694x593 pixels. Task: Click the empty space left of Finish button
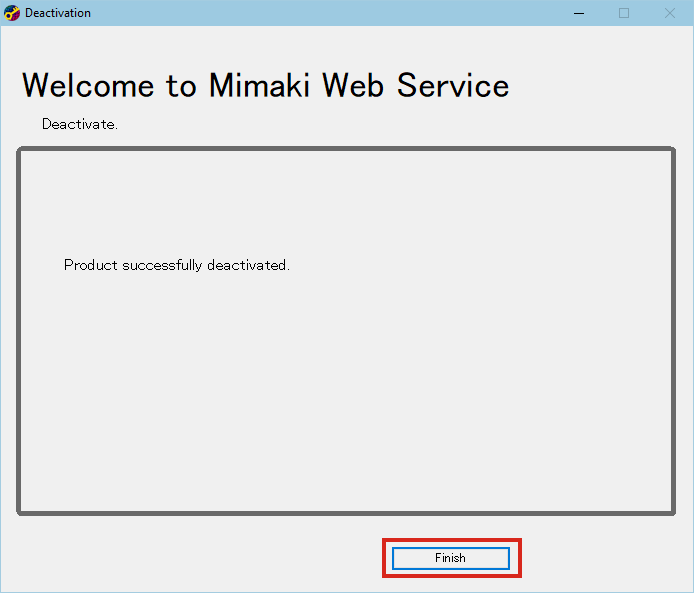click(200, 558)
